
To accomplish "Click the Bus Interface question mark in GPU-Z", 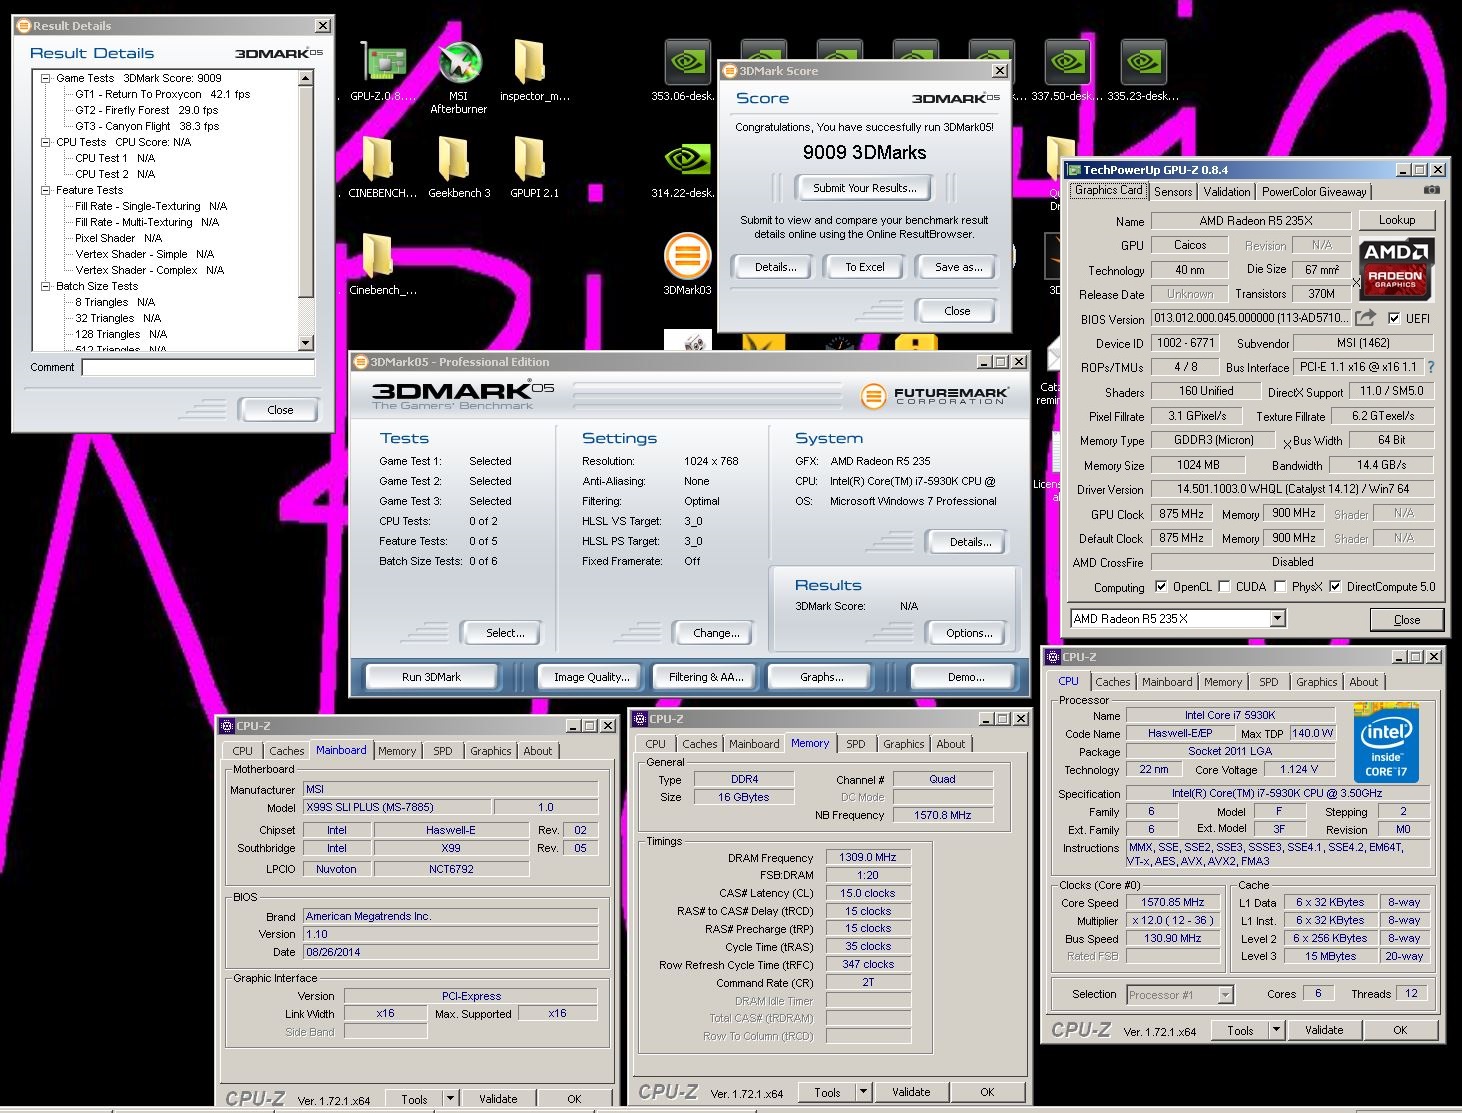I will point(1430,367).
